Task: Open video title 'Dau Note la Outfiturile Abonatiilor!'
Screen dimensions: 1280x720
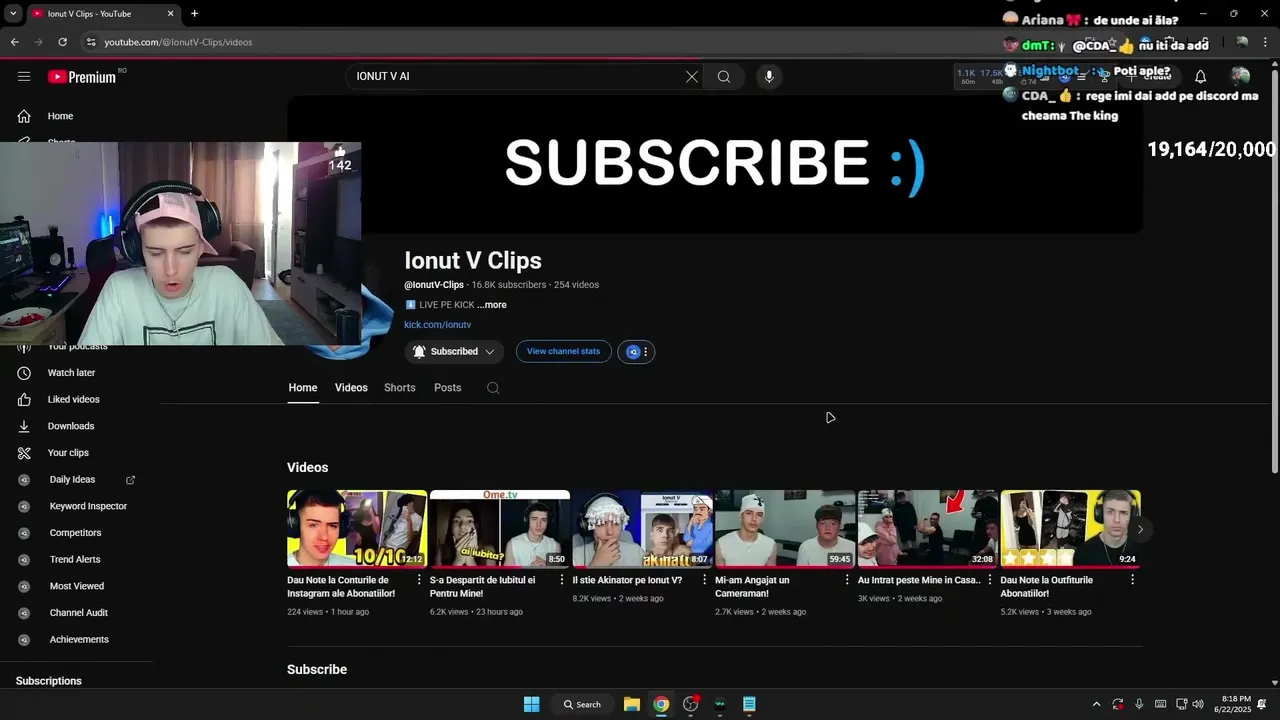Action: click(1047, 587)
